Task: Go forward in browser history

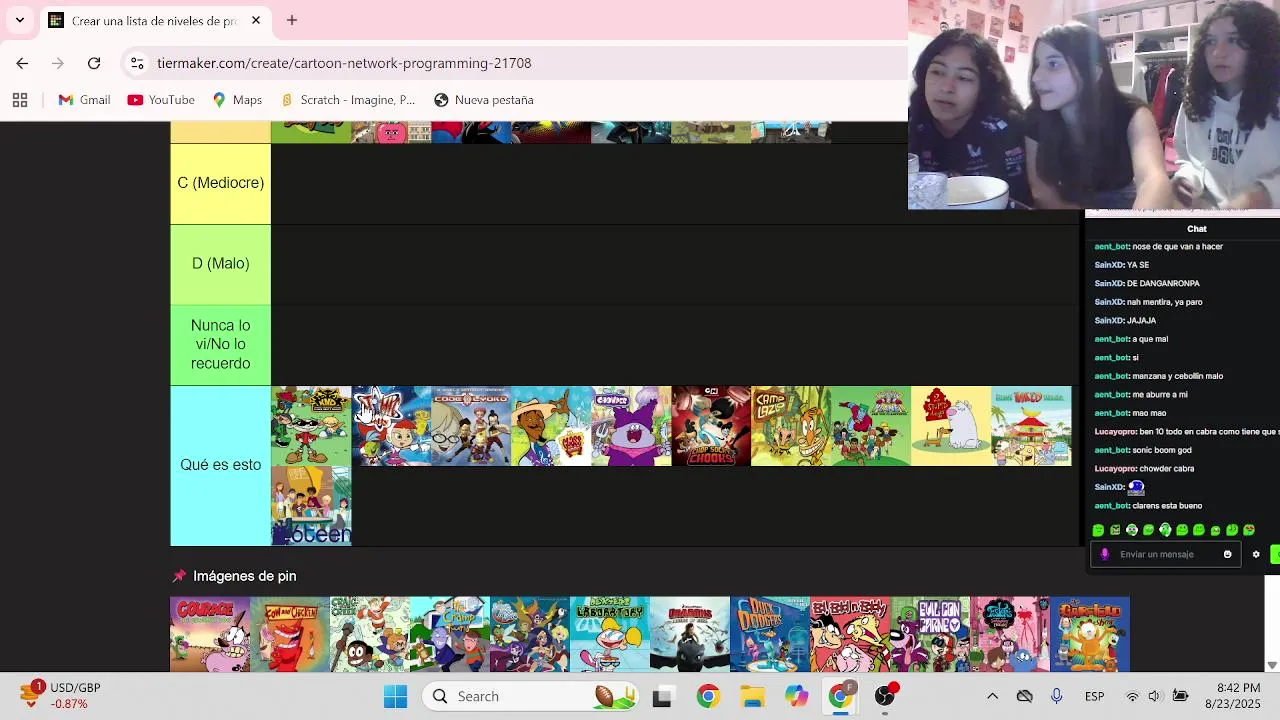Action: [58, 63]
